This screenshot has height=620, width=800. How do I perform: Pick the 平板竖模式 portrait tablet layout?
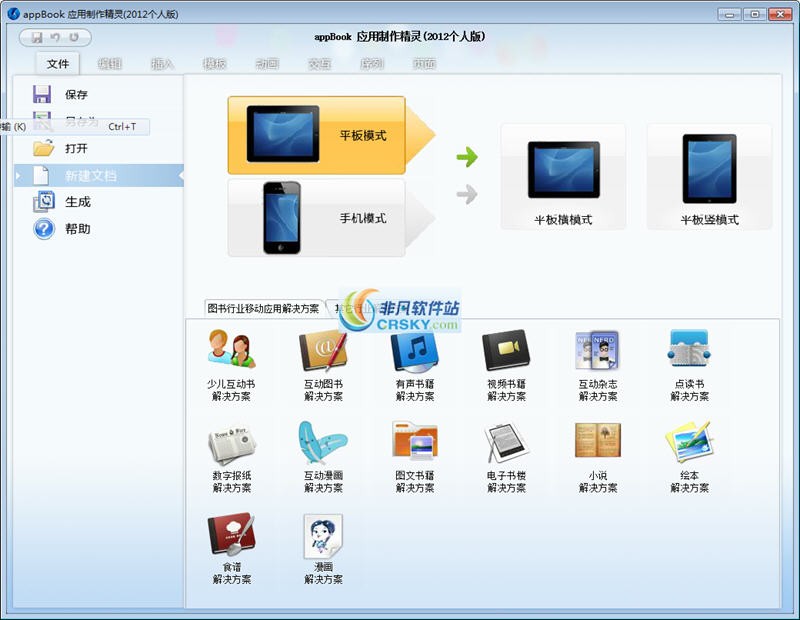pos(709,177)
